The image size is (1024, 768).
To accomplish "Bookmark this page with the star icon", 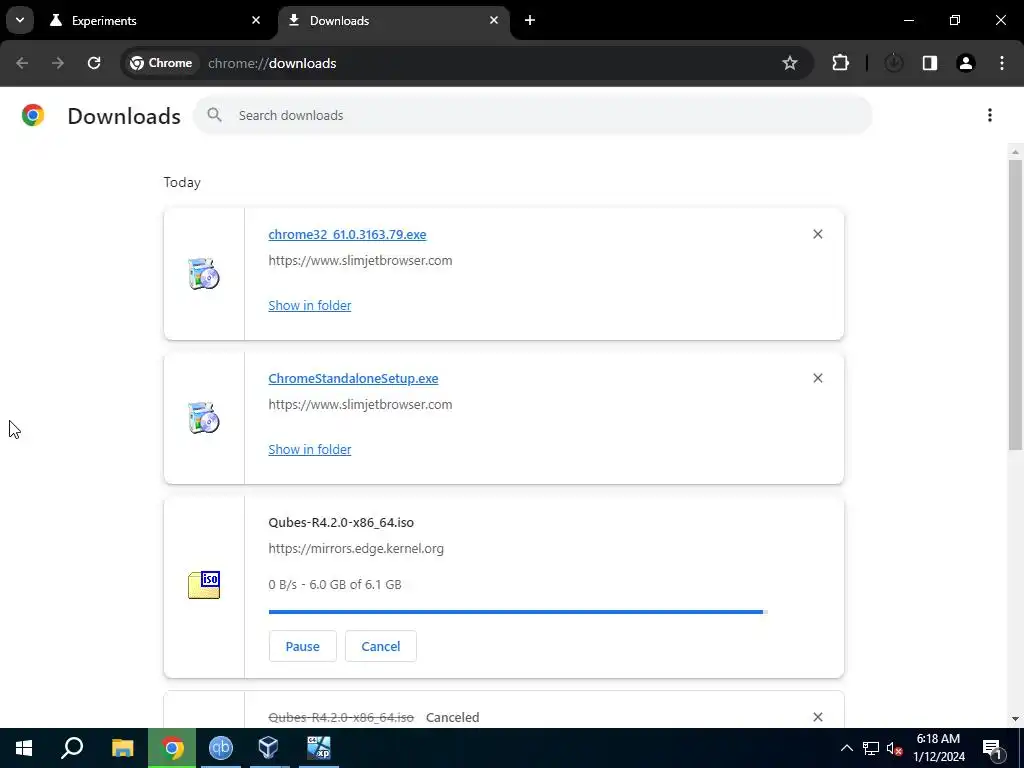I will click(x=790, y=63).
